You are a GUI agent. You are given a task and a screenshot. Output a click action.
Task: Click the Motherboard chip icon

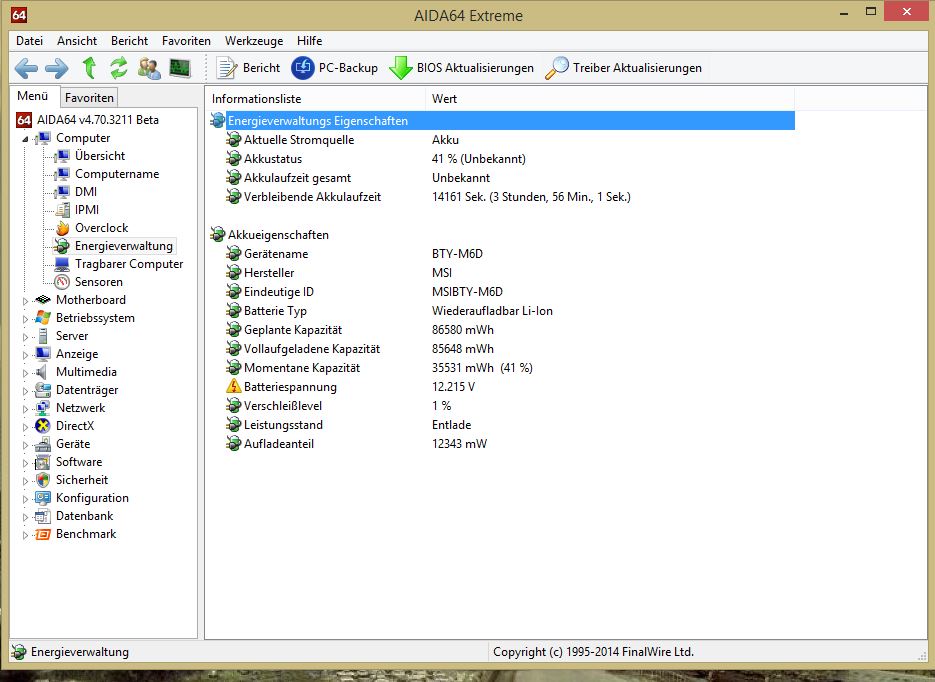[x=42, y=300]
